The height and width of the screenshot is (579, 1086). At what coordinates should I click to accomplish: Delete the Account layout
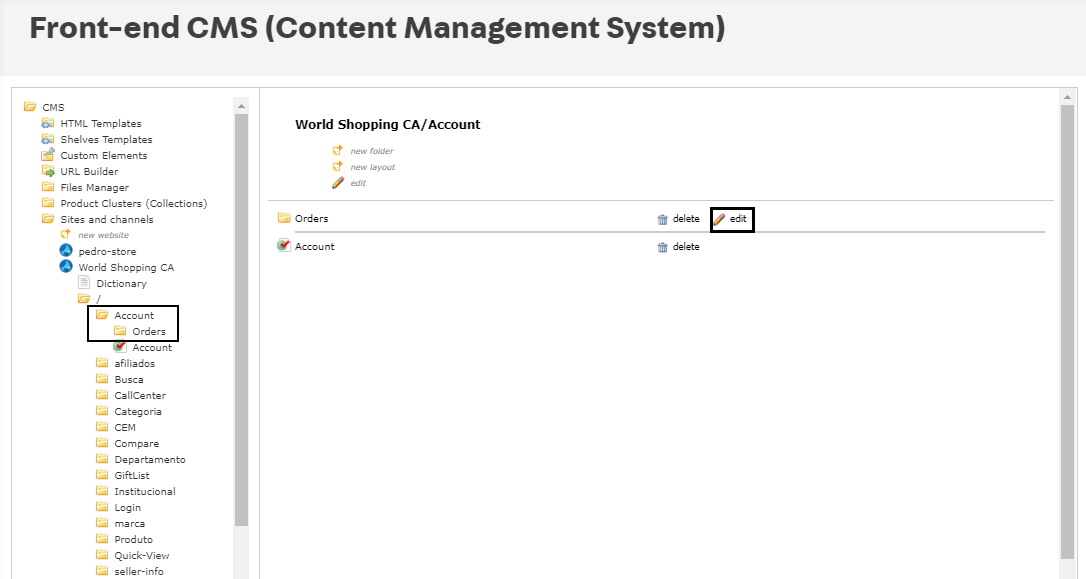(678, 246)
